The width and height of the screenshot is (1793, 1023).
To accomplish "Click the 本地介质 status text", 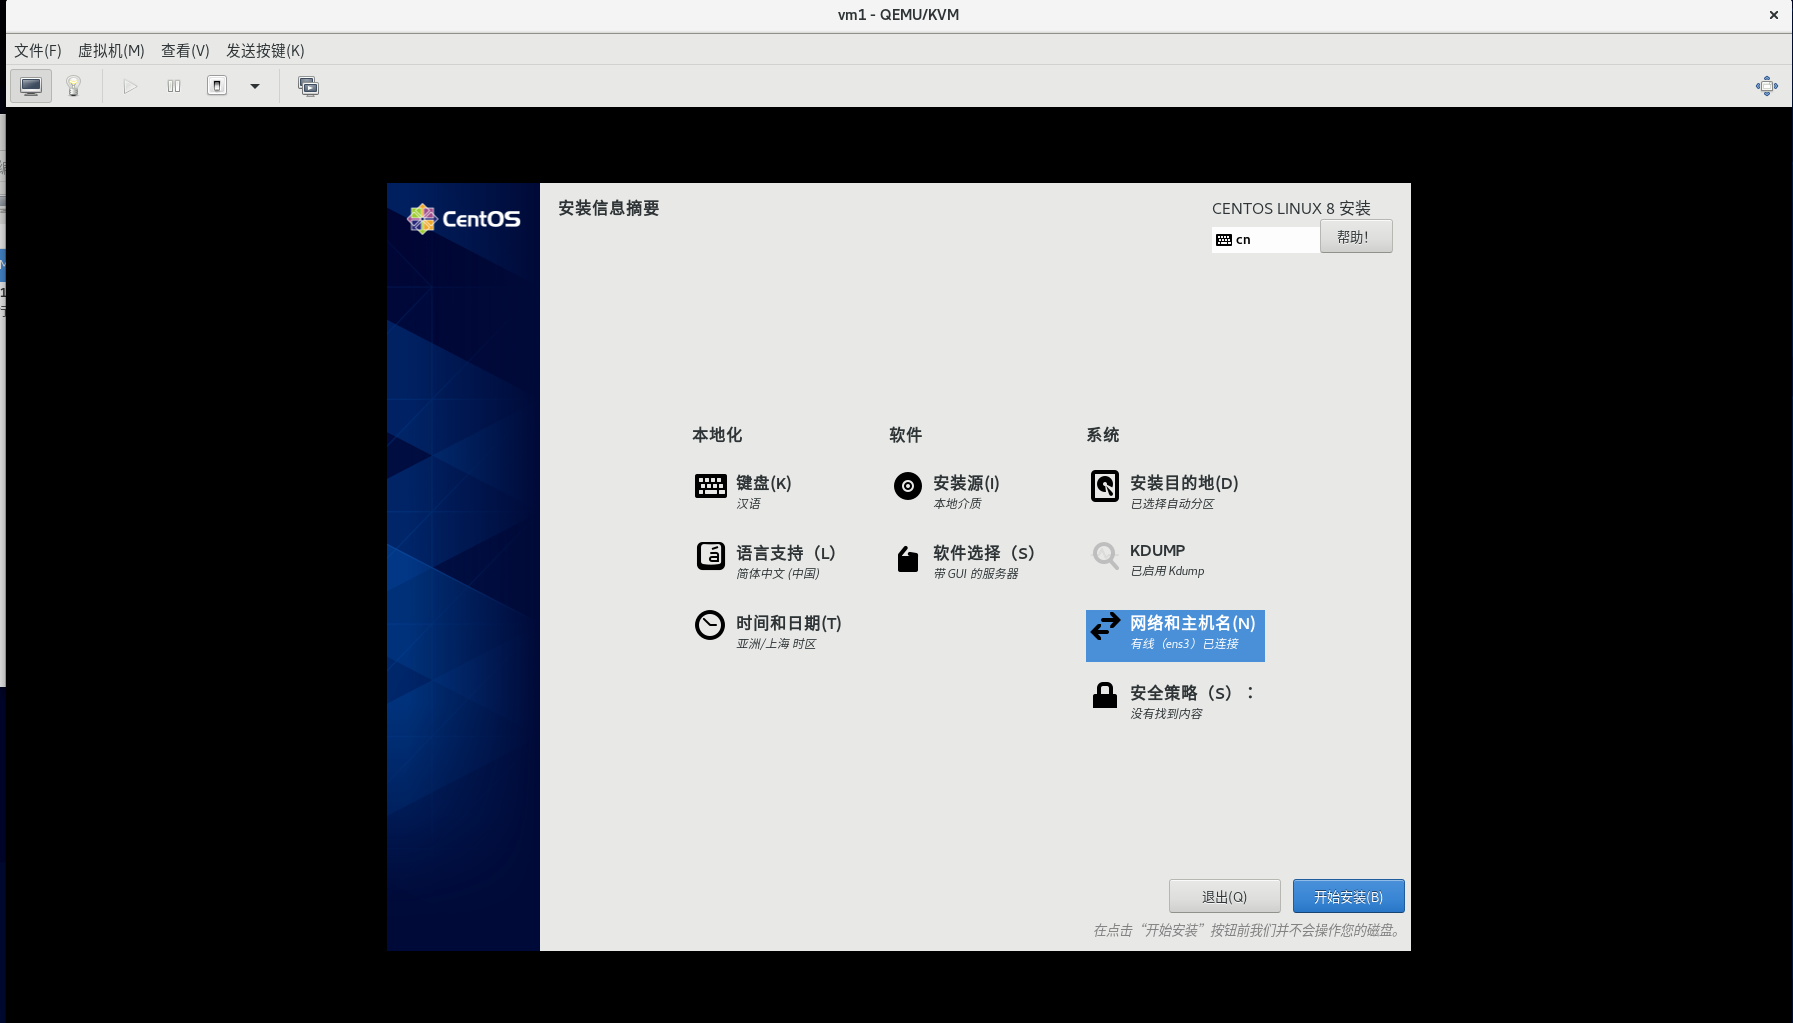I will pos(957,504).
